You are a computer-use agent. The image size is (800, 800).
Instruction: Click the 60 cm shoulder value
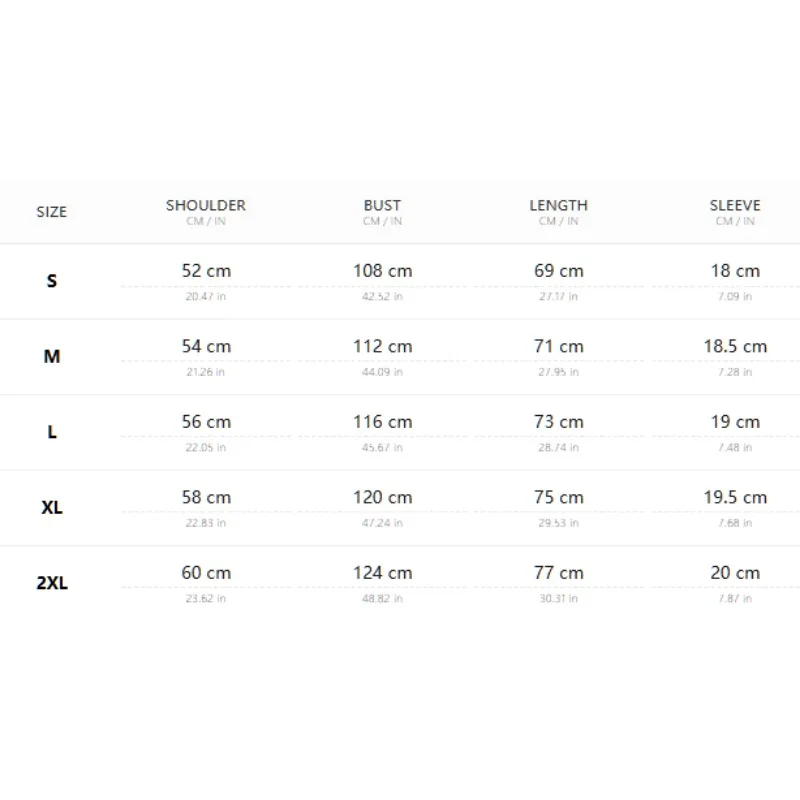click(206, 572)
